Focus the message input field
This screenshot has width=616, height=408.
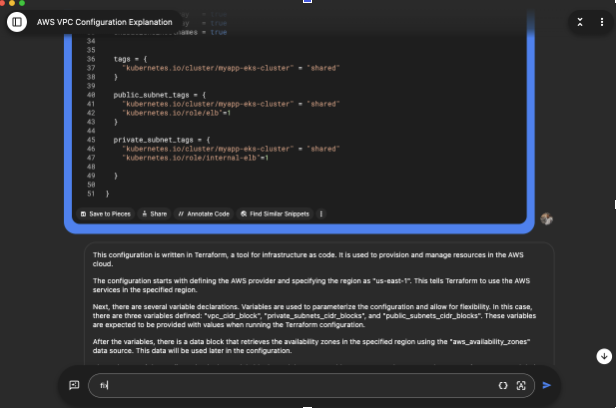290,385
